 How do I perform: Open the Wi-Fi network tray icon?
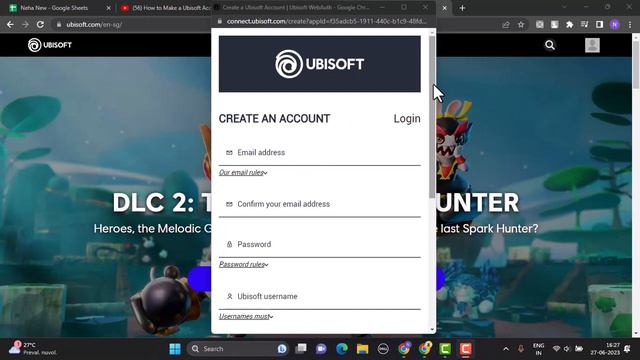[556, 349]
